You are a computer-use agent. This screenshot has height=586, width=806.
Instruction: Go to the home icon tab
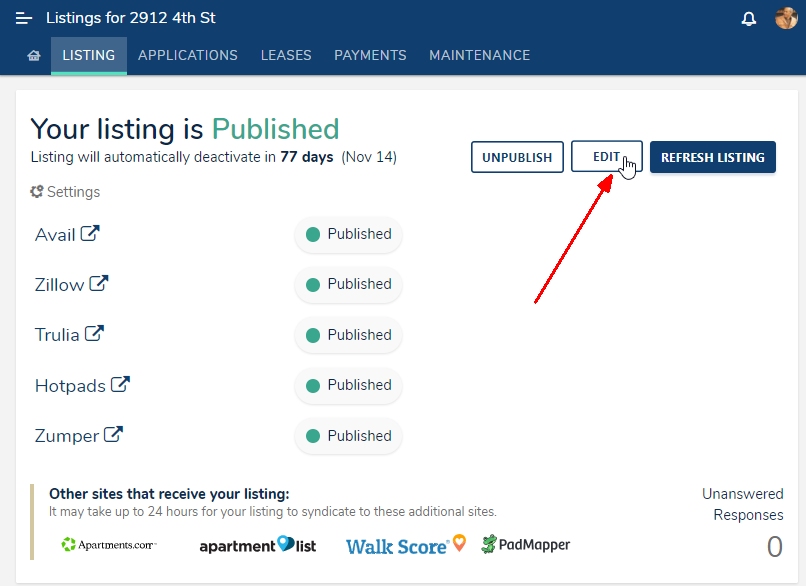(x=34, y=56)
